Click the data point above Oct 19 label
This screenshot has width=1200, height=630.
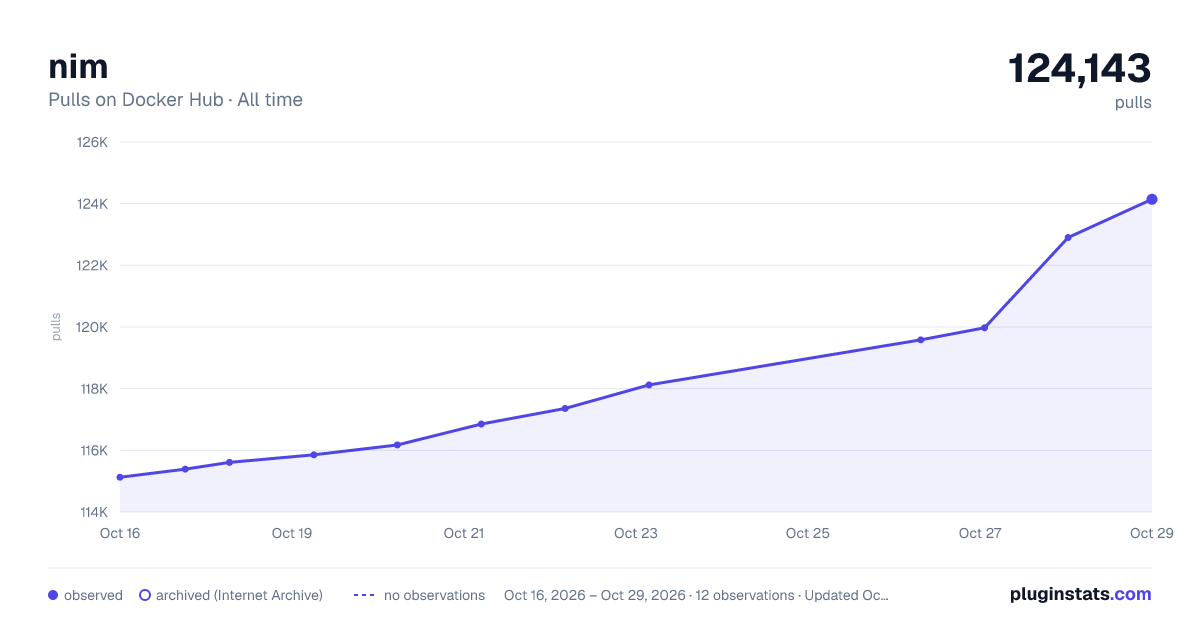point(314,455)
